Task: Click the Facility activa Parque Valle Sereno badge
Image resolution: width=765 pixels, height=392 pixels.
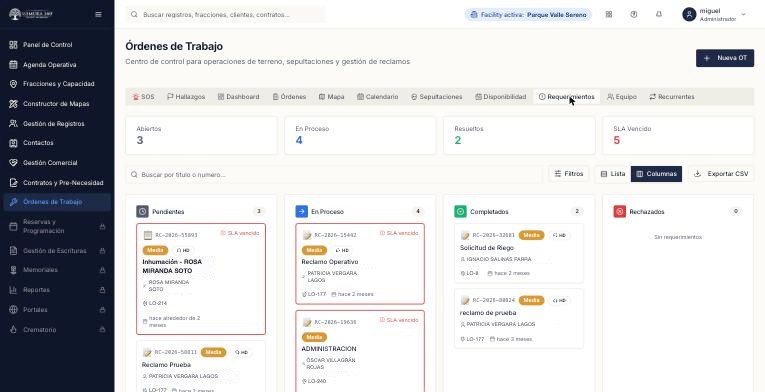Action: pyautogui.click(x=528, y=15)
